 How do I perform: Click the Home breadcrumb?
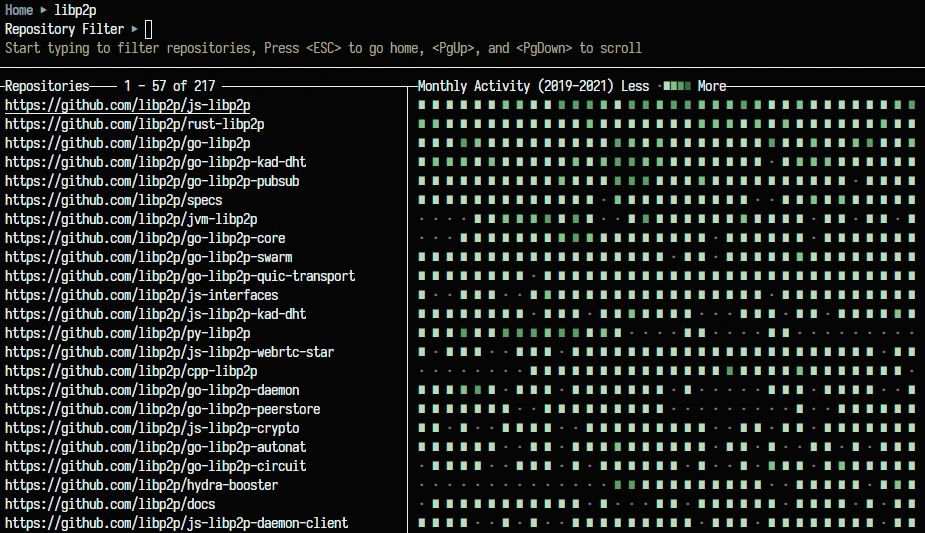[19, 10]
